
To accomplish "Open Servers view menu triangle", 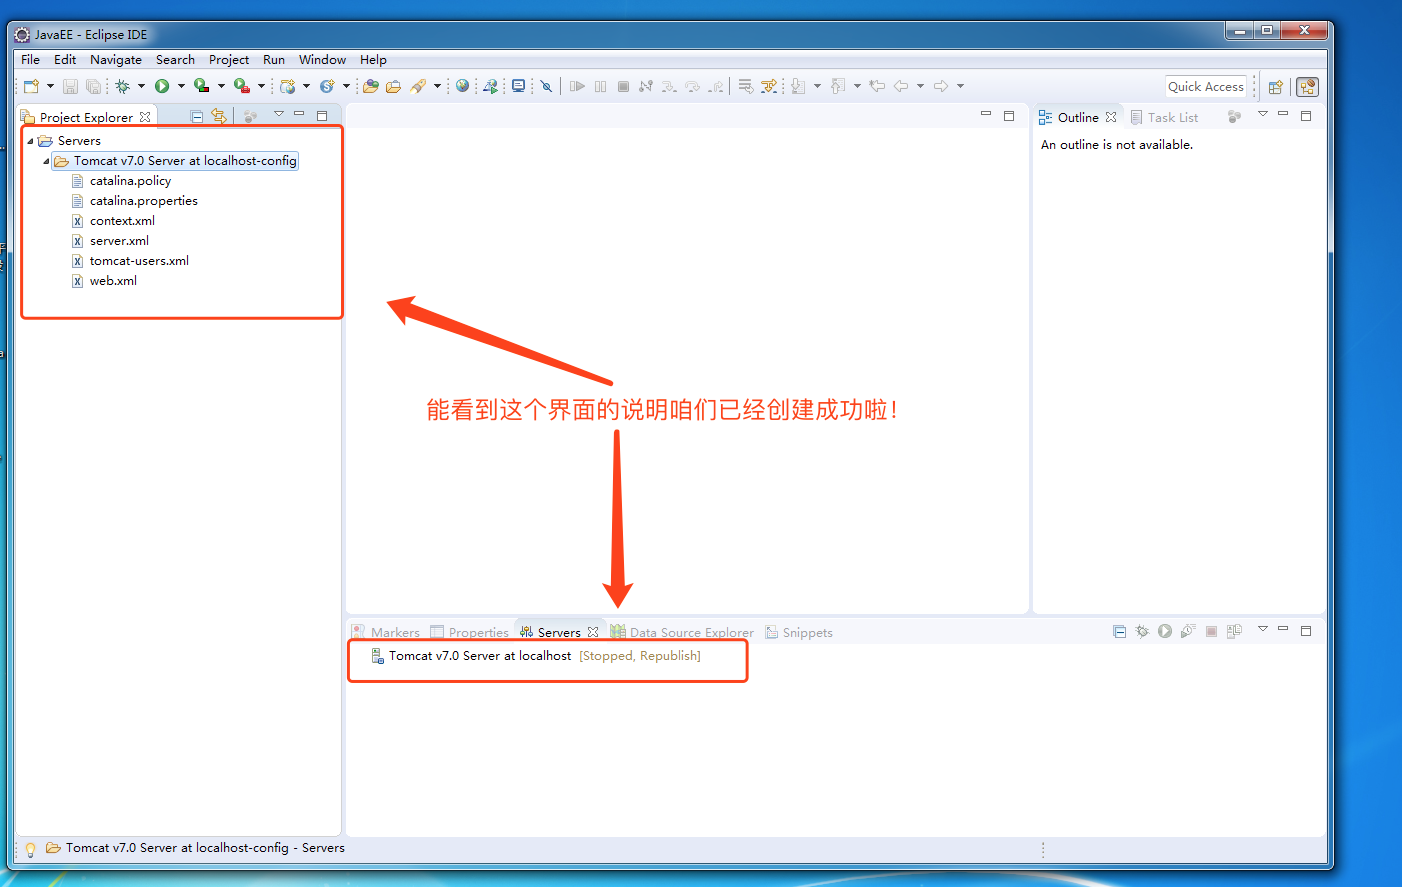I will click(x=1263, y=629).
